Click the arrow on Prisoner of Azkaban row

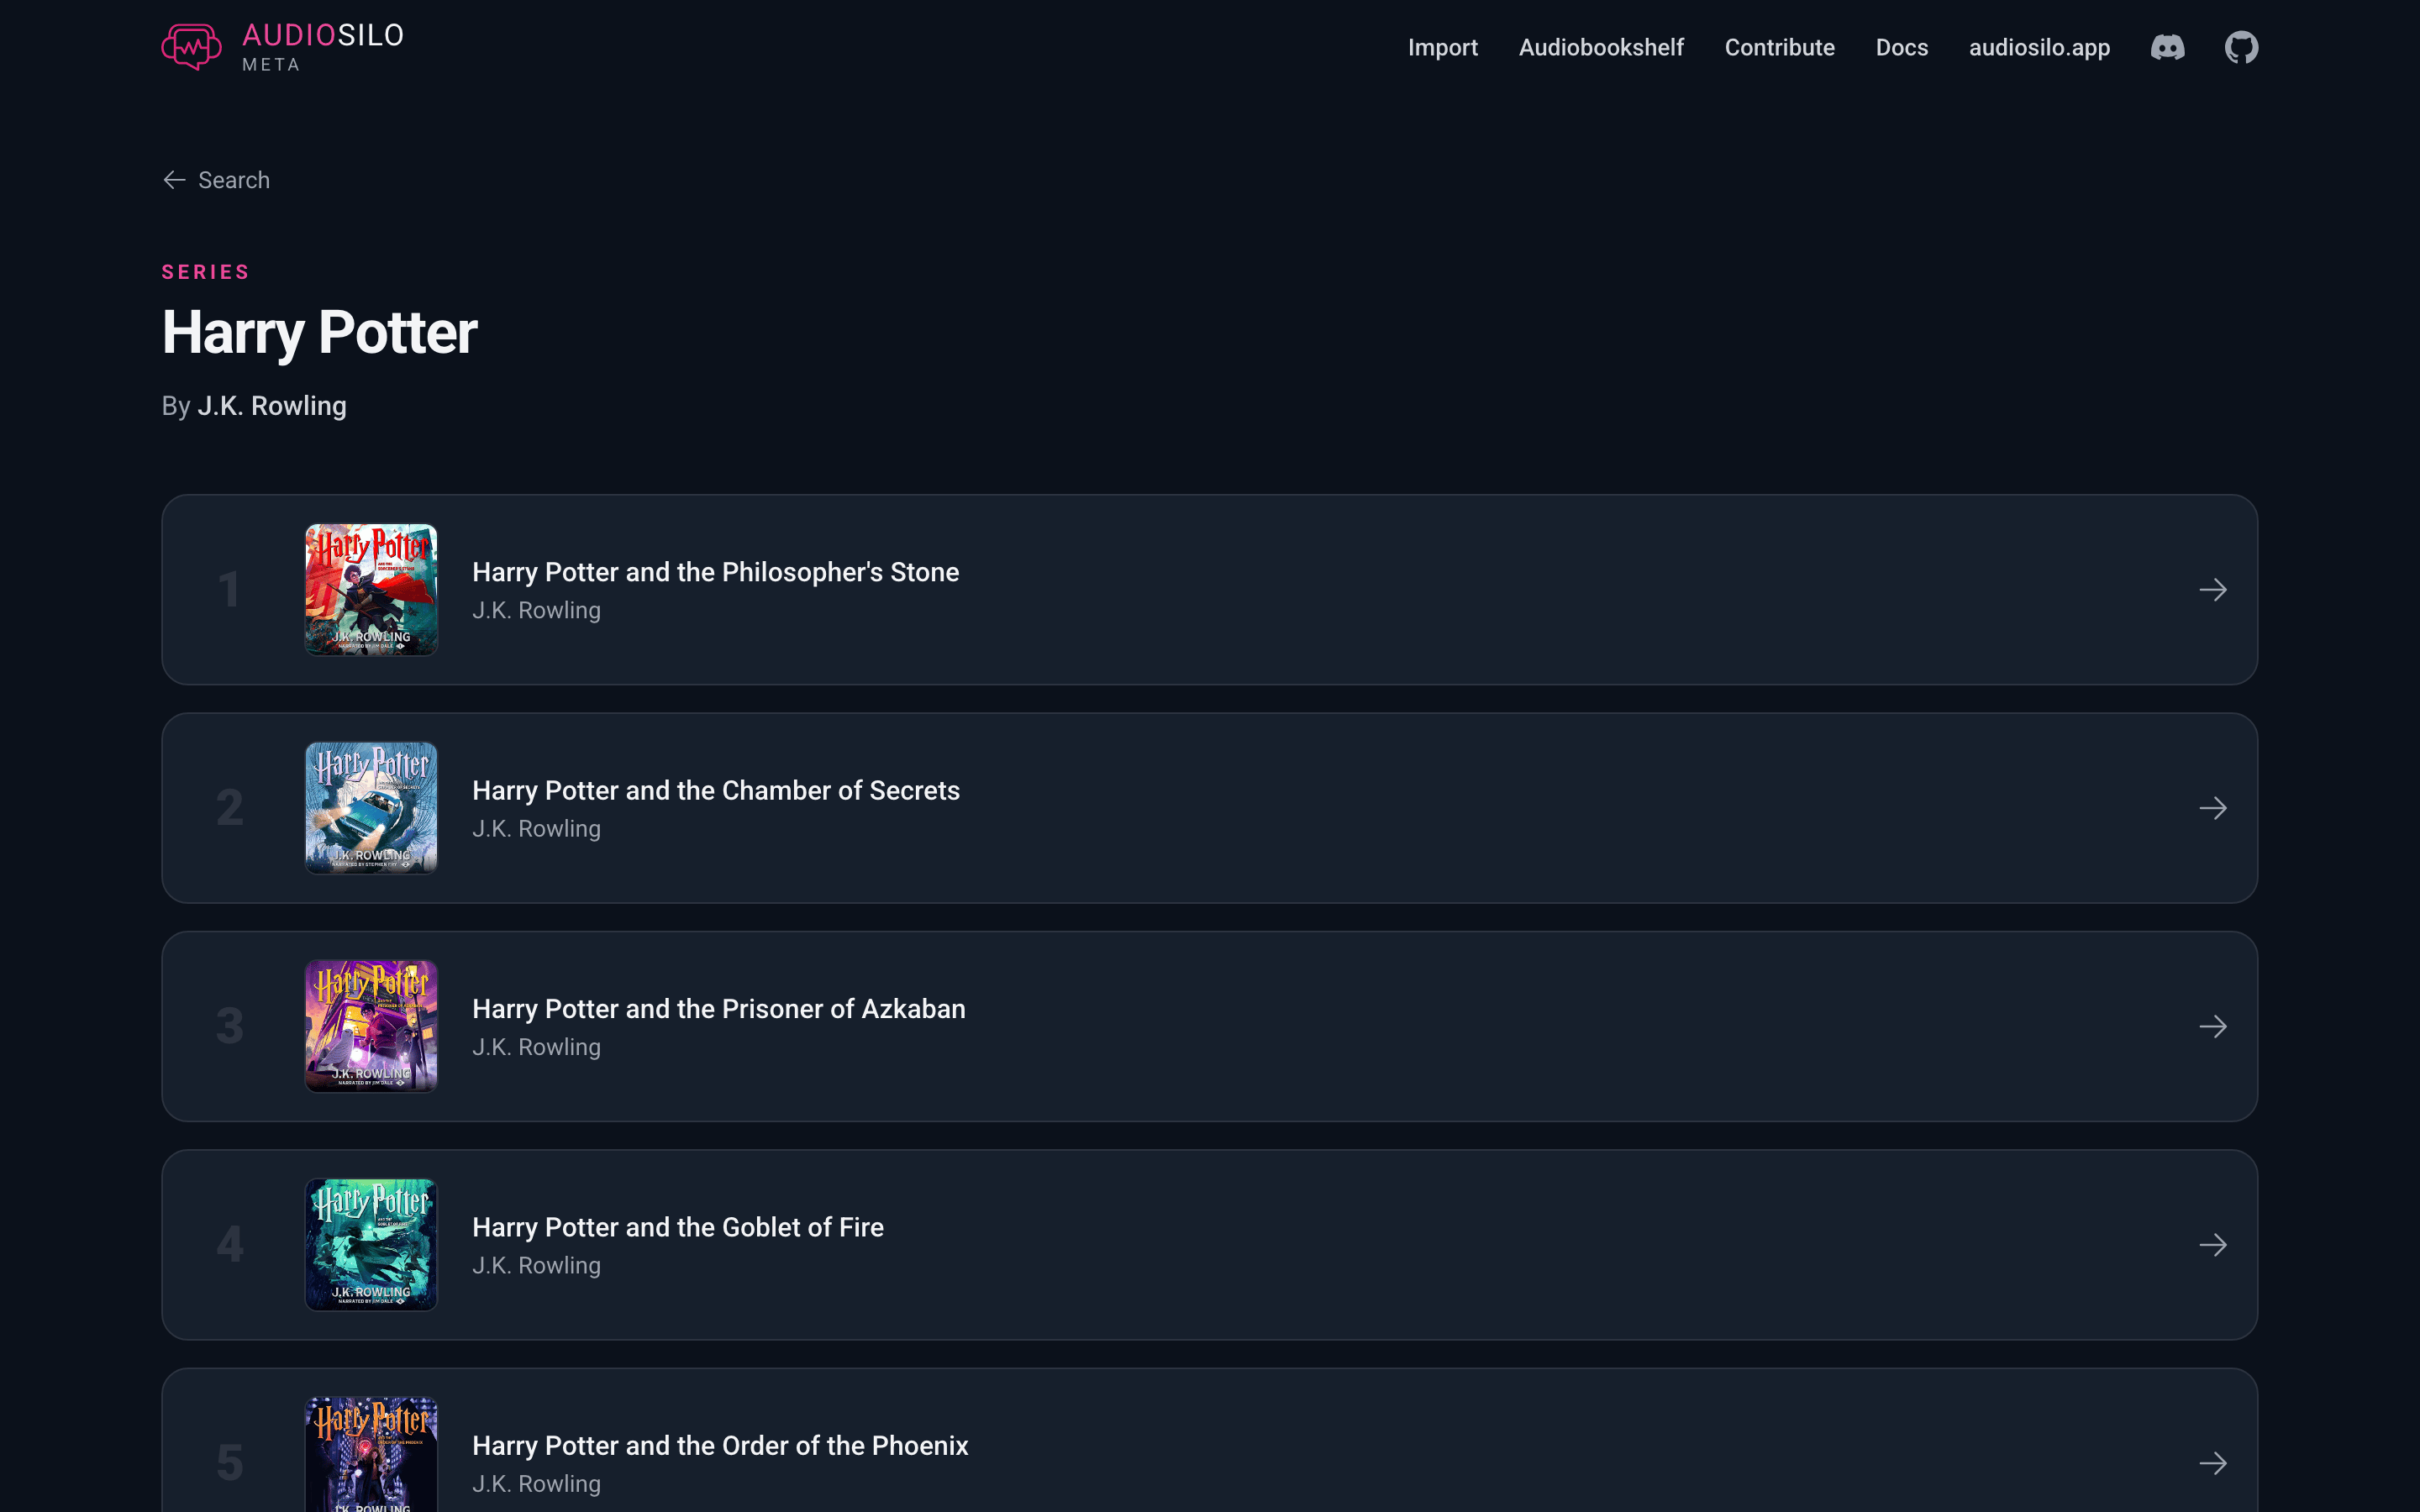[x=2213, y=1027]
